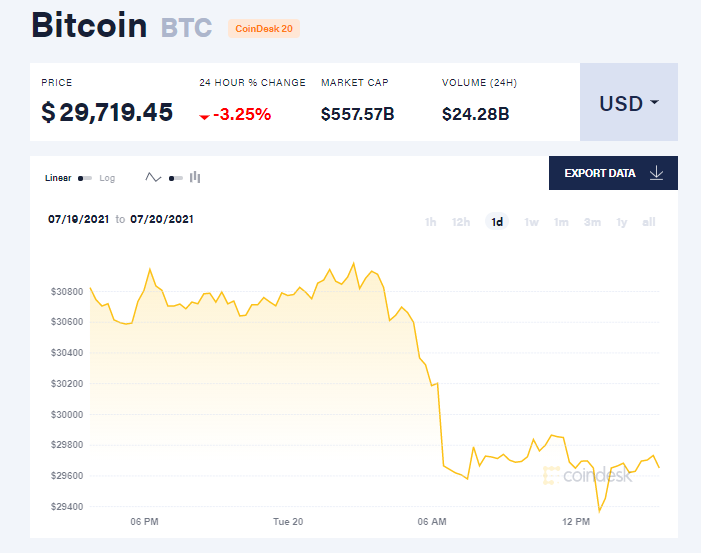Image resolution: width=701 pixels, height=553 pixels.
Task: Click the CoinDesk watermark logo on chart
Action: (588, 475)
